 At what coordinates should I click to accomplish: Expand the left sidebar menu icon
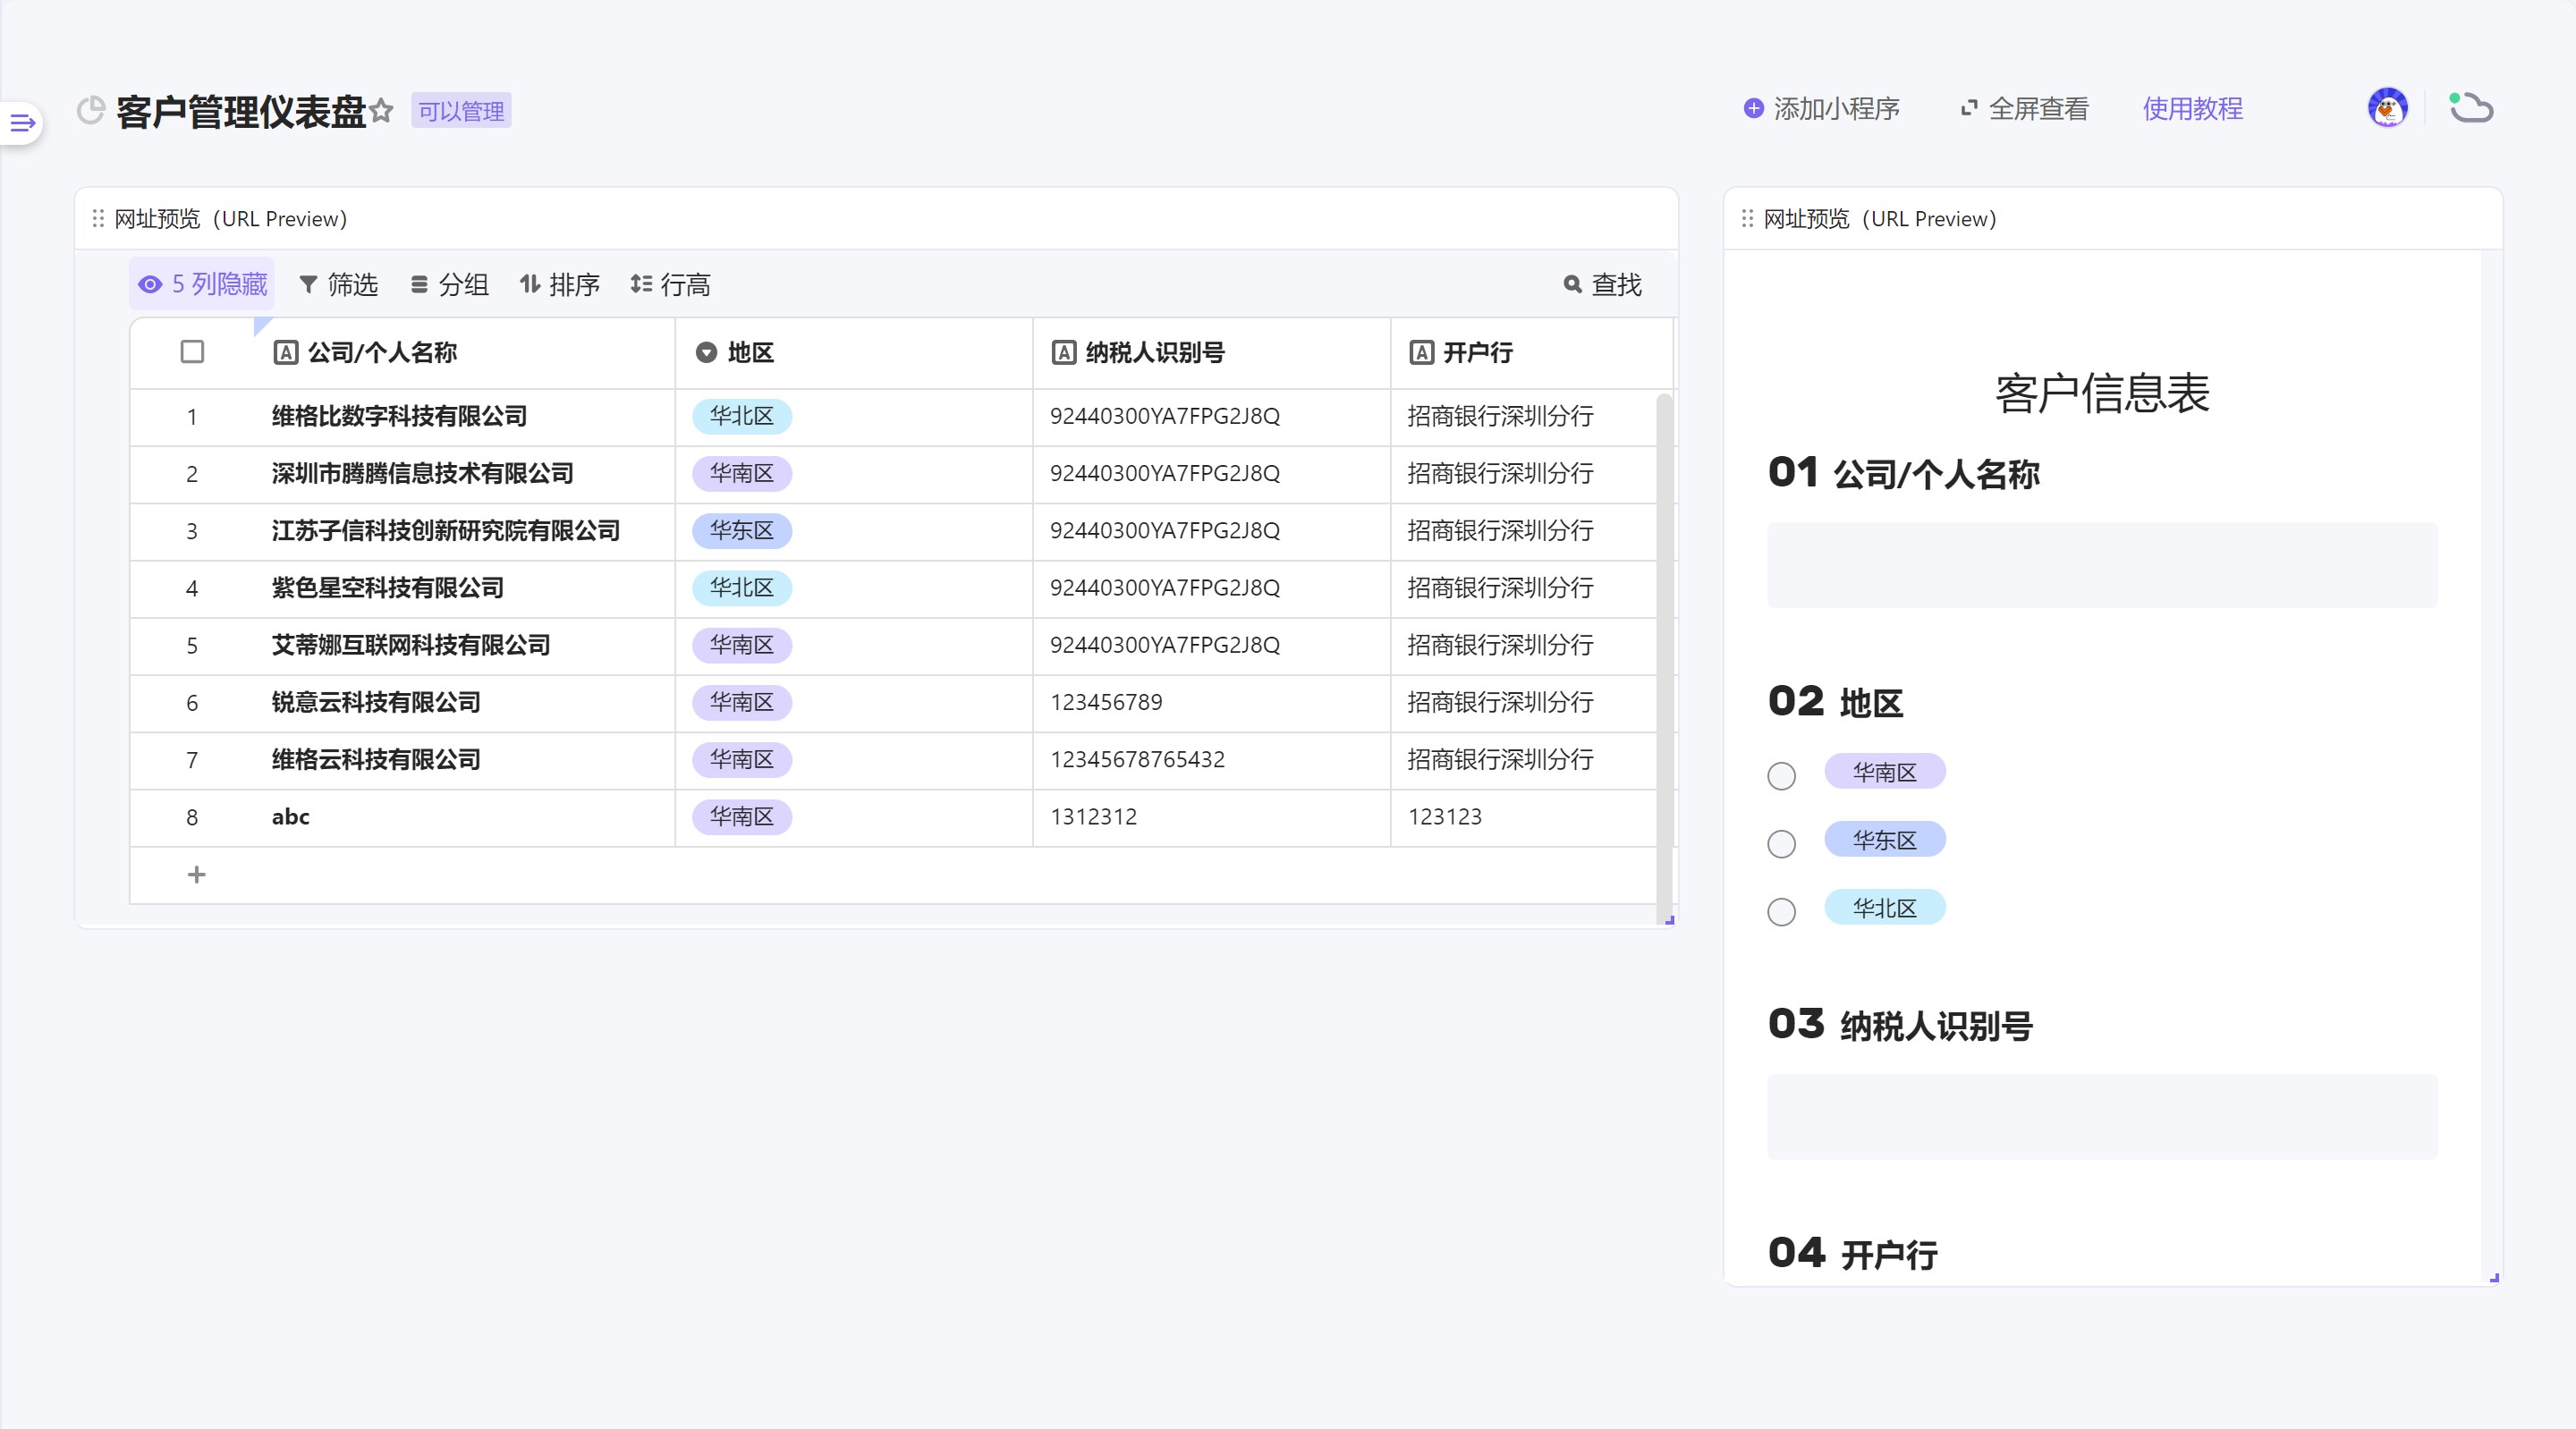[22, 123]
